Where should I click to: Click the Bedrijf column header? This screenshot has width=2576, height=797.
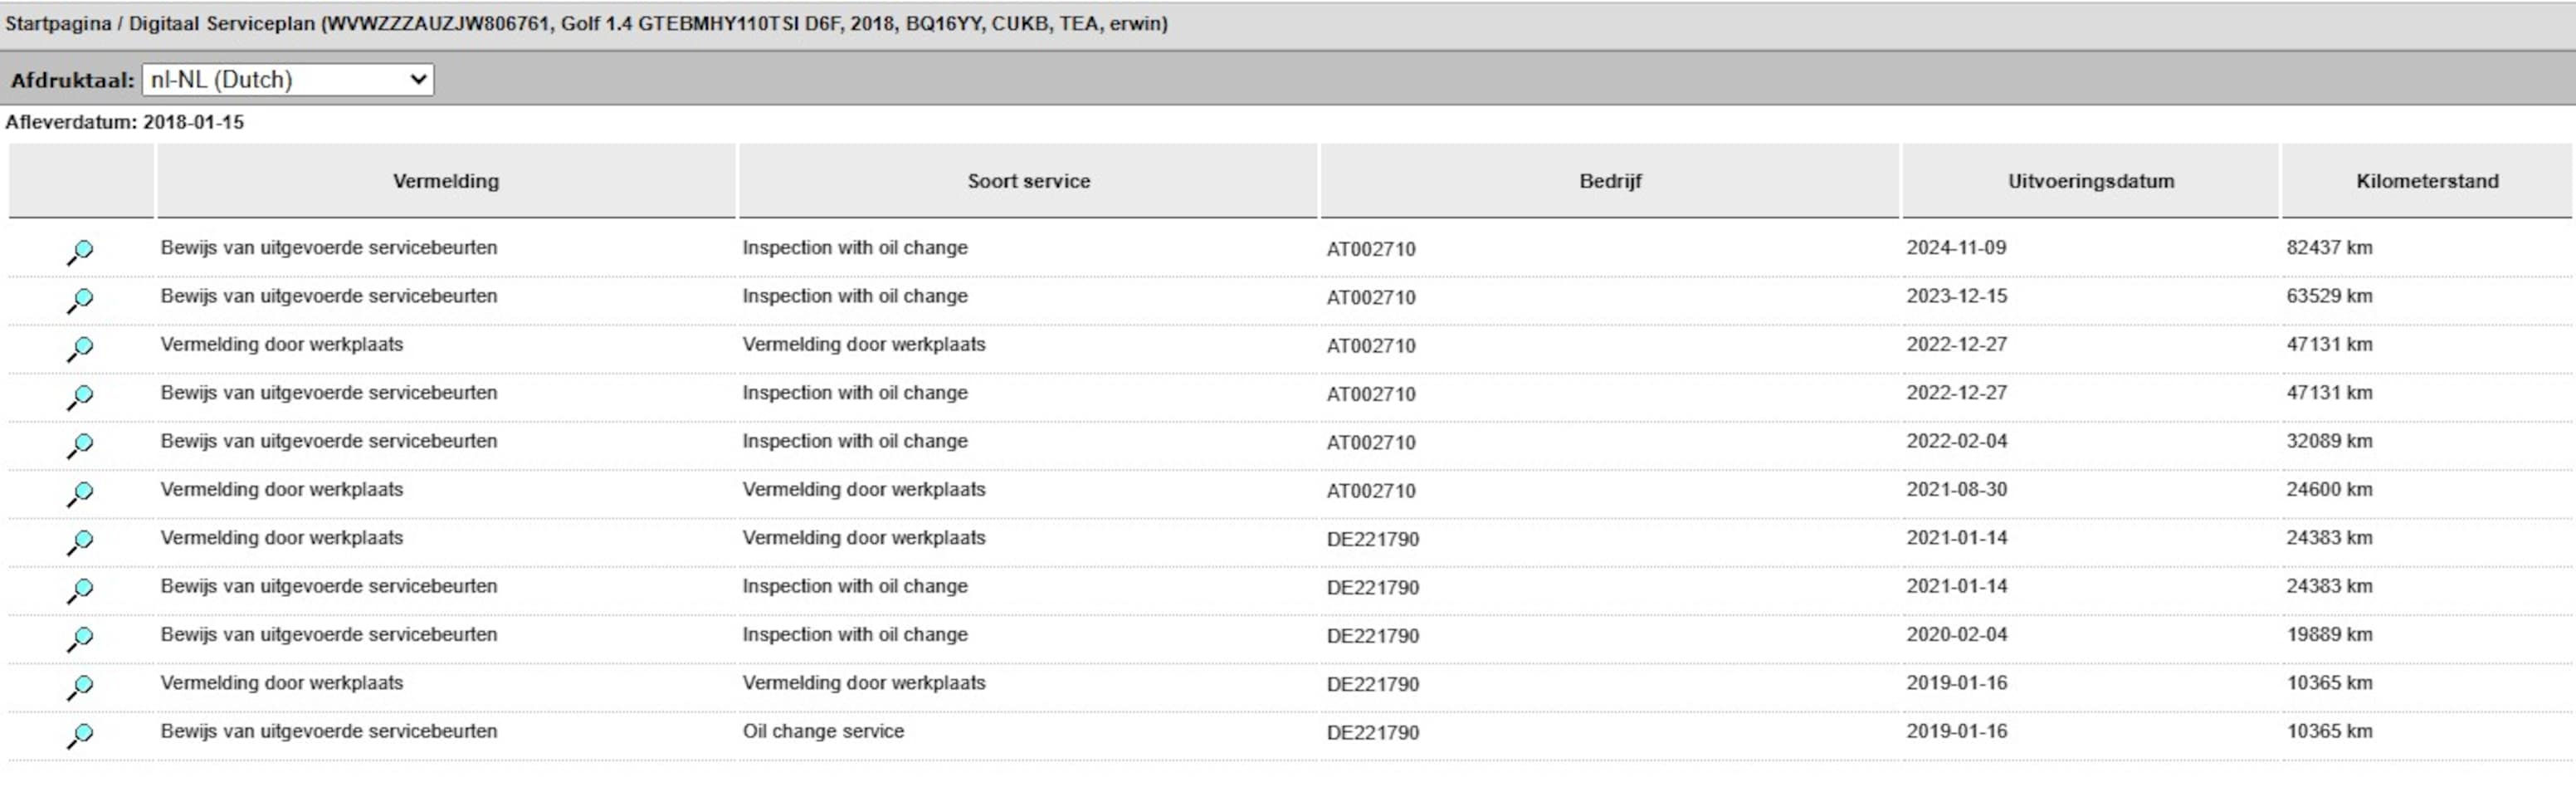coord(1610,181)
